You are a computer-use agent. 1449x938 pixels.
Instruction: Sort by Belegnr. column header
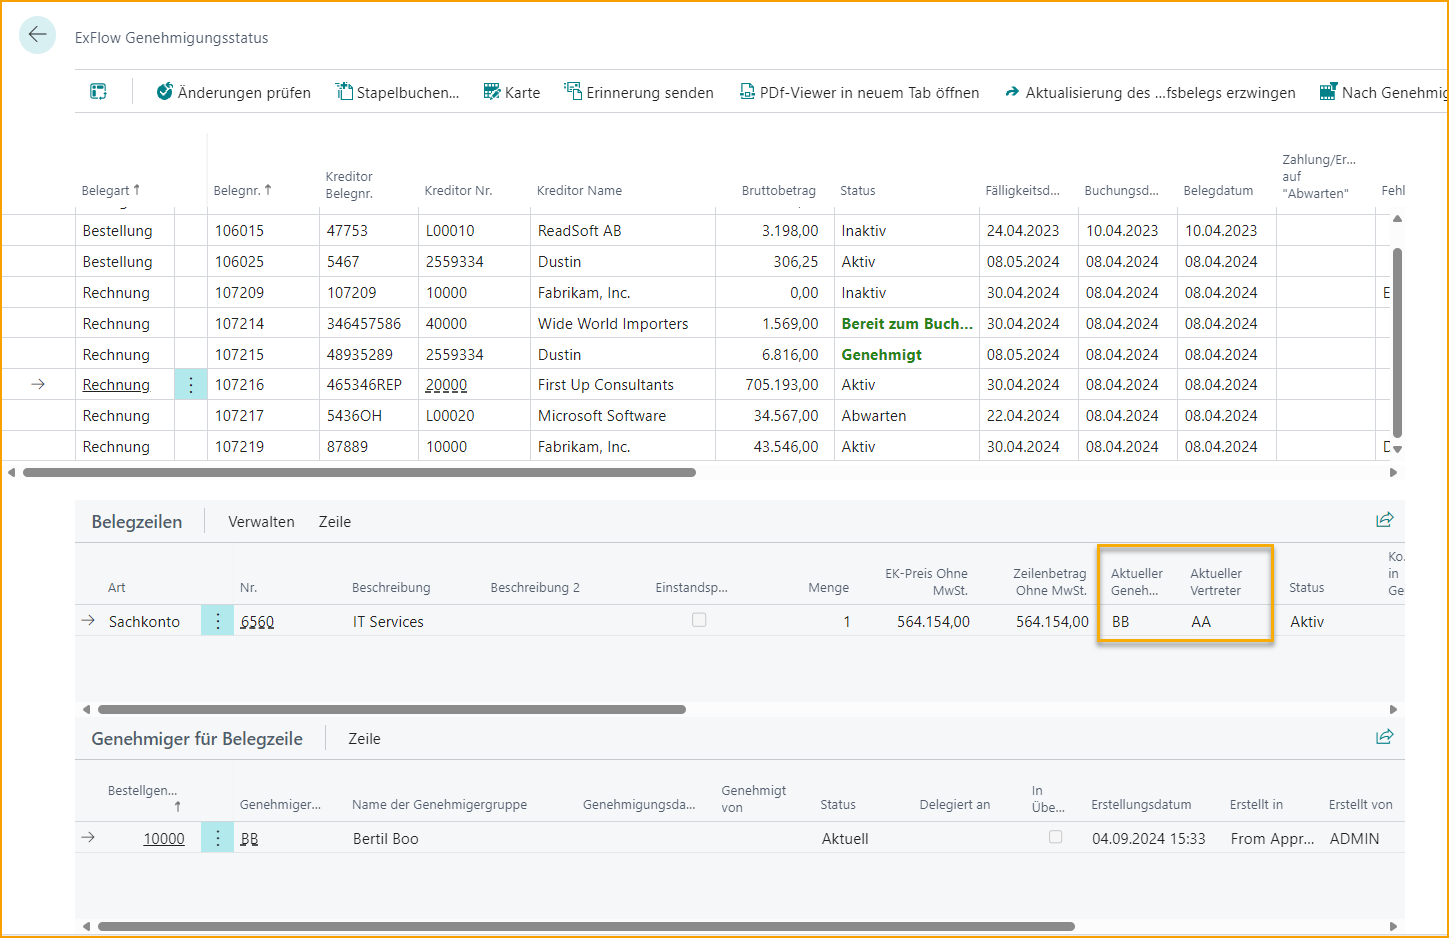pyautogui.click(x=242, y=190)
